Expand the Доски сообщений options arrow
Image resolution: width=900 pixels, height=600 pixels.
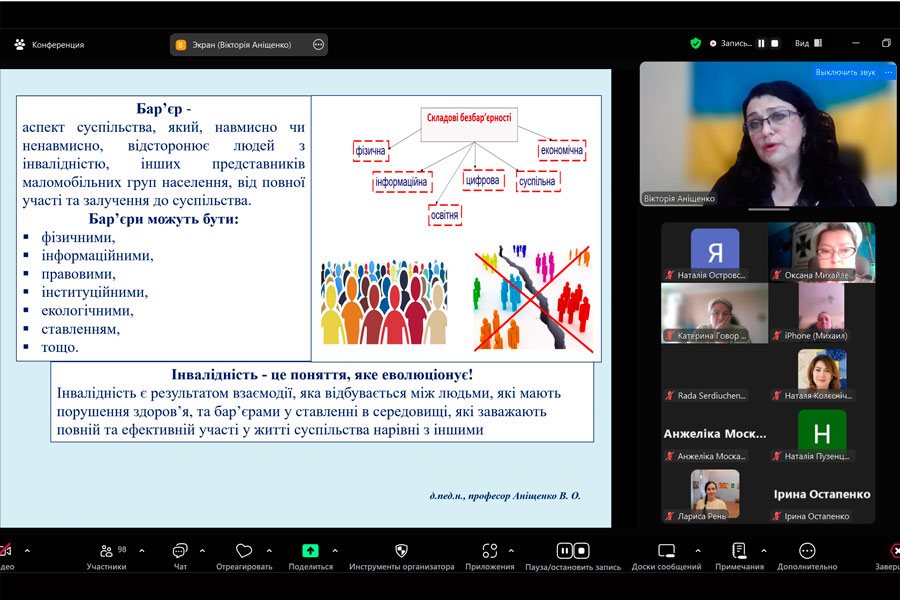[x=698, y=551]
